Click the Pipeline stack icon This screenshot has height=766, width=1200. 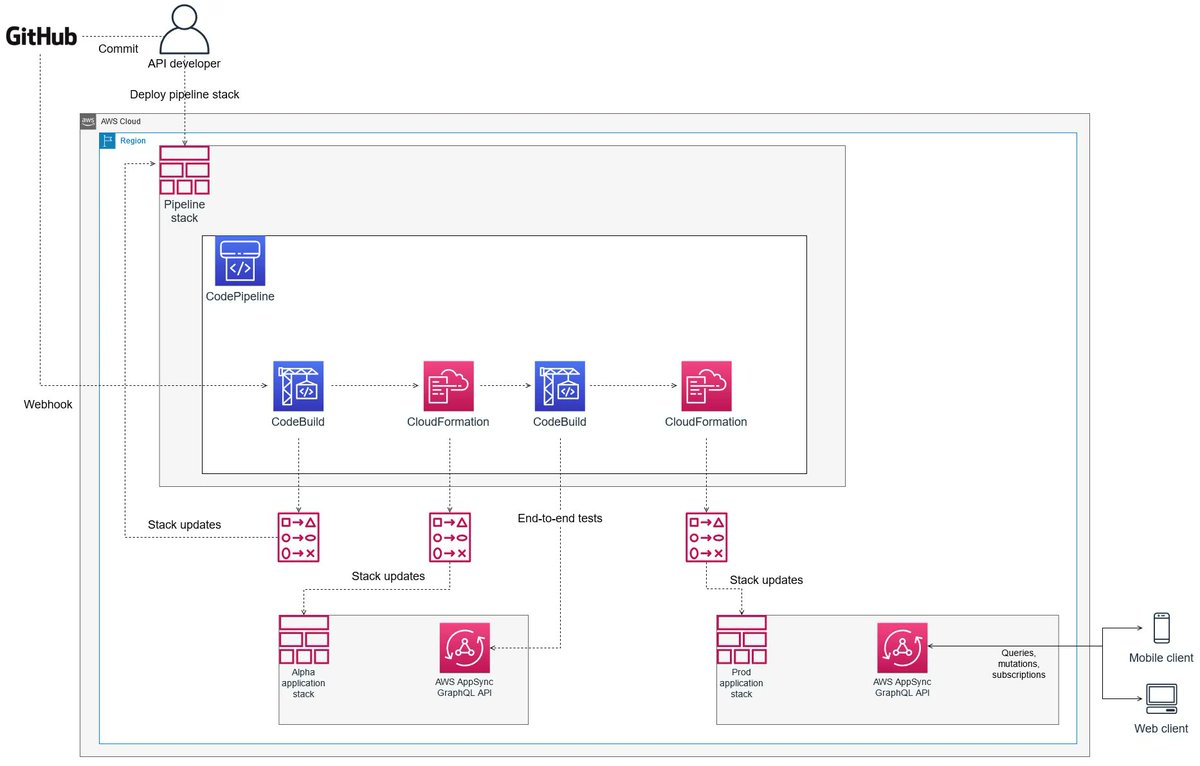[184, 170]
